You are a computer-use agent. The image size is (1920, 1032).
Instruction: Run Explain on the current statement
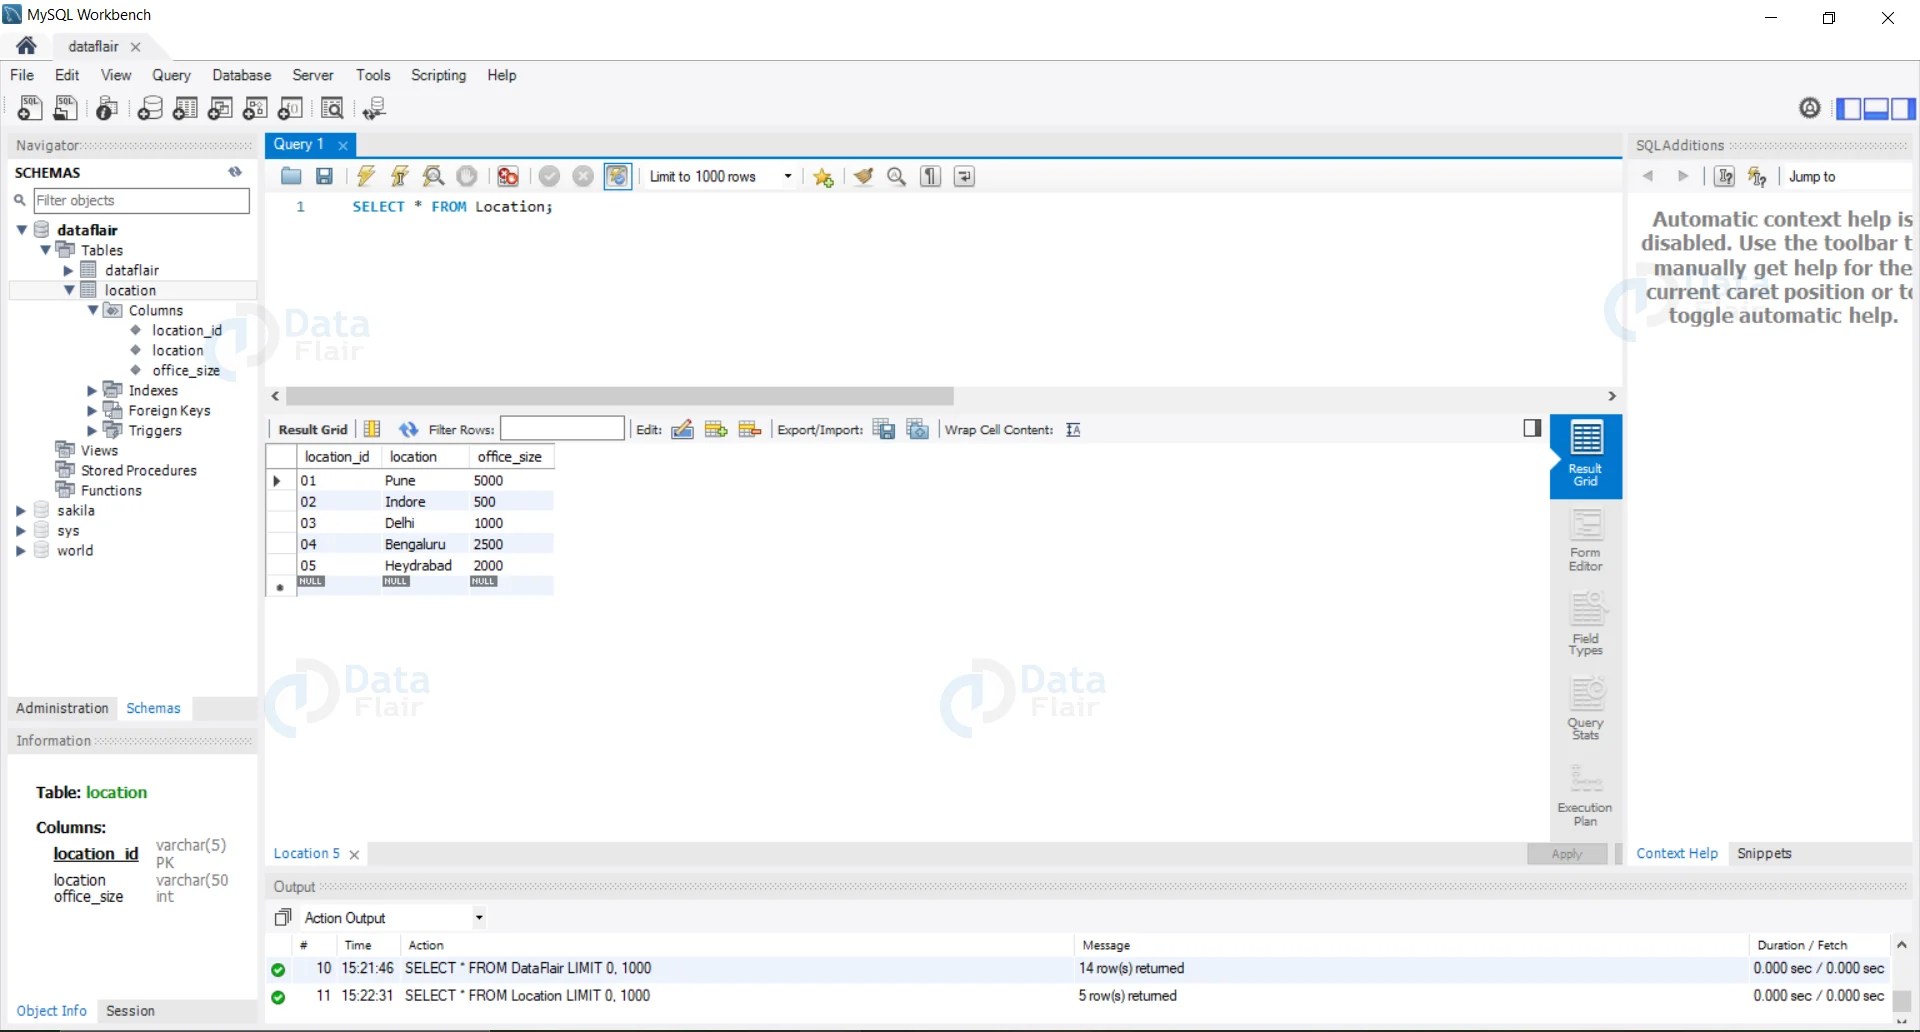click(433, 177)
